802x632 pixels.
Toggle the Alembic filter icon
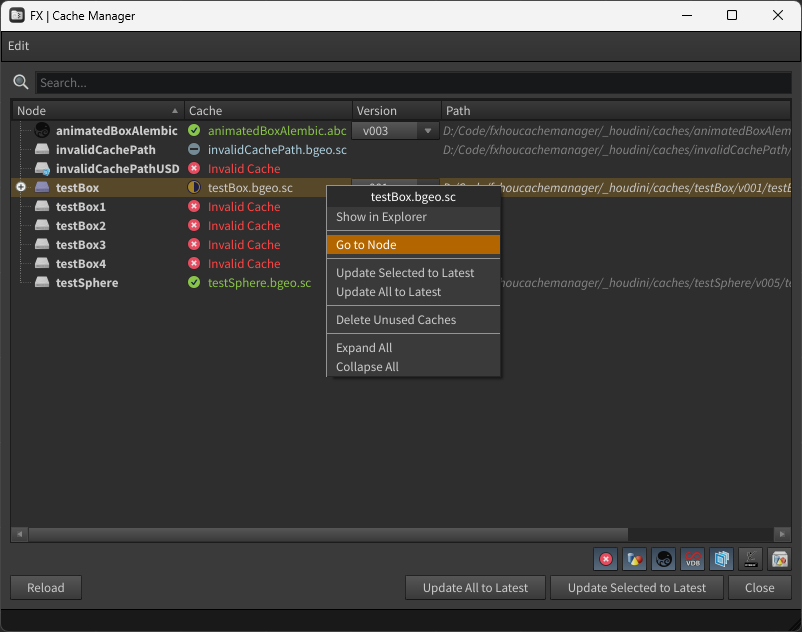pos(663,559)
